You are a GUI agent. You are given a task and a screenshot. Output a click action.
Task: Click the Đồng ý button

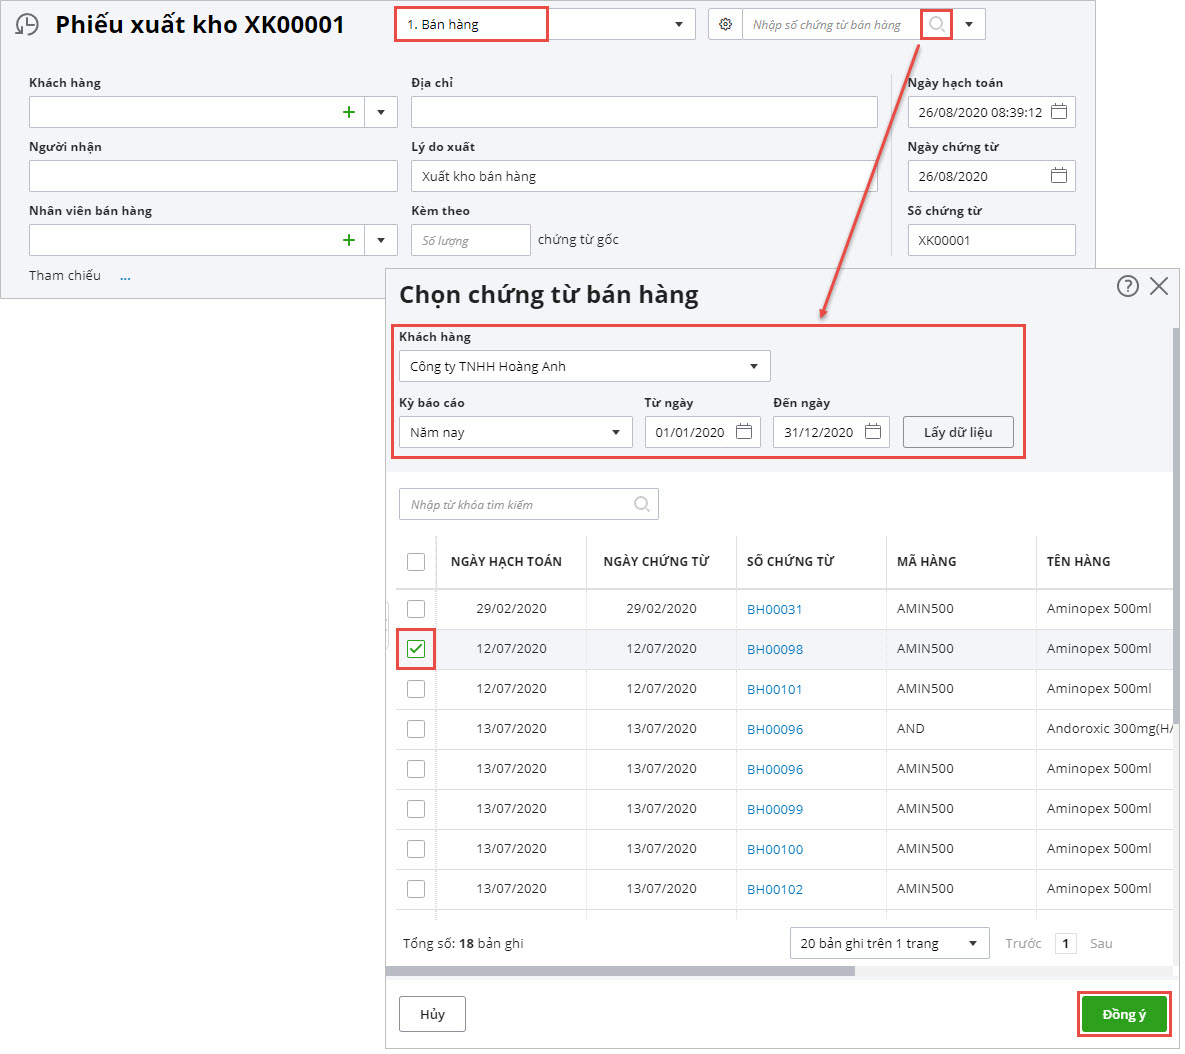[x=1124, y=1014]
